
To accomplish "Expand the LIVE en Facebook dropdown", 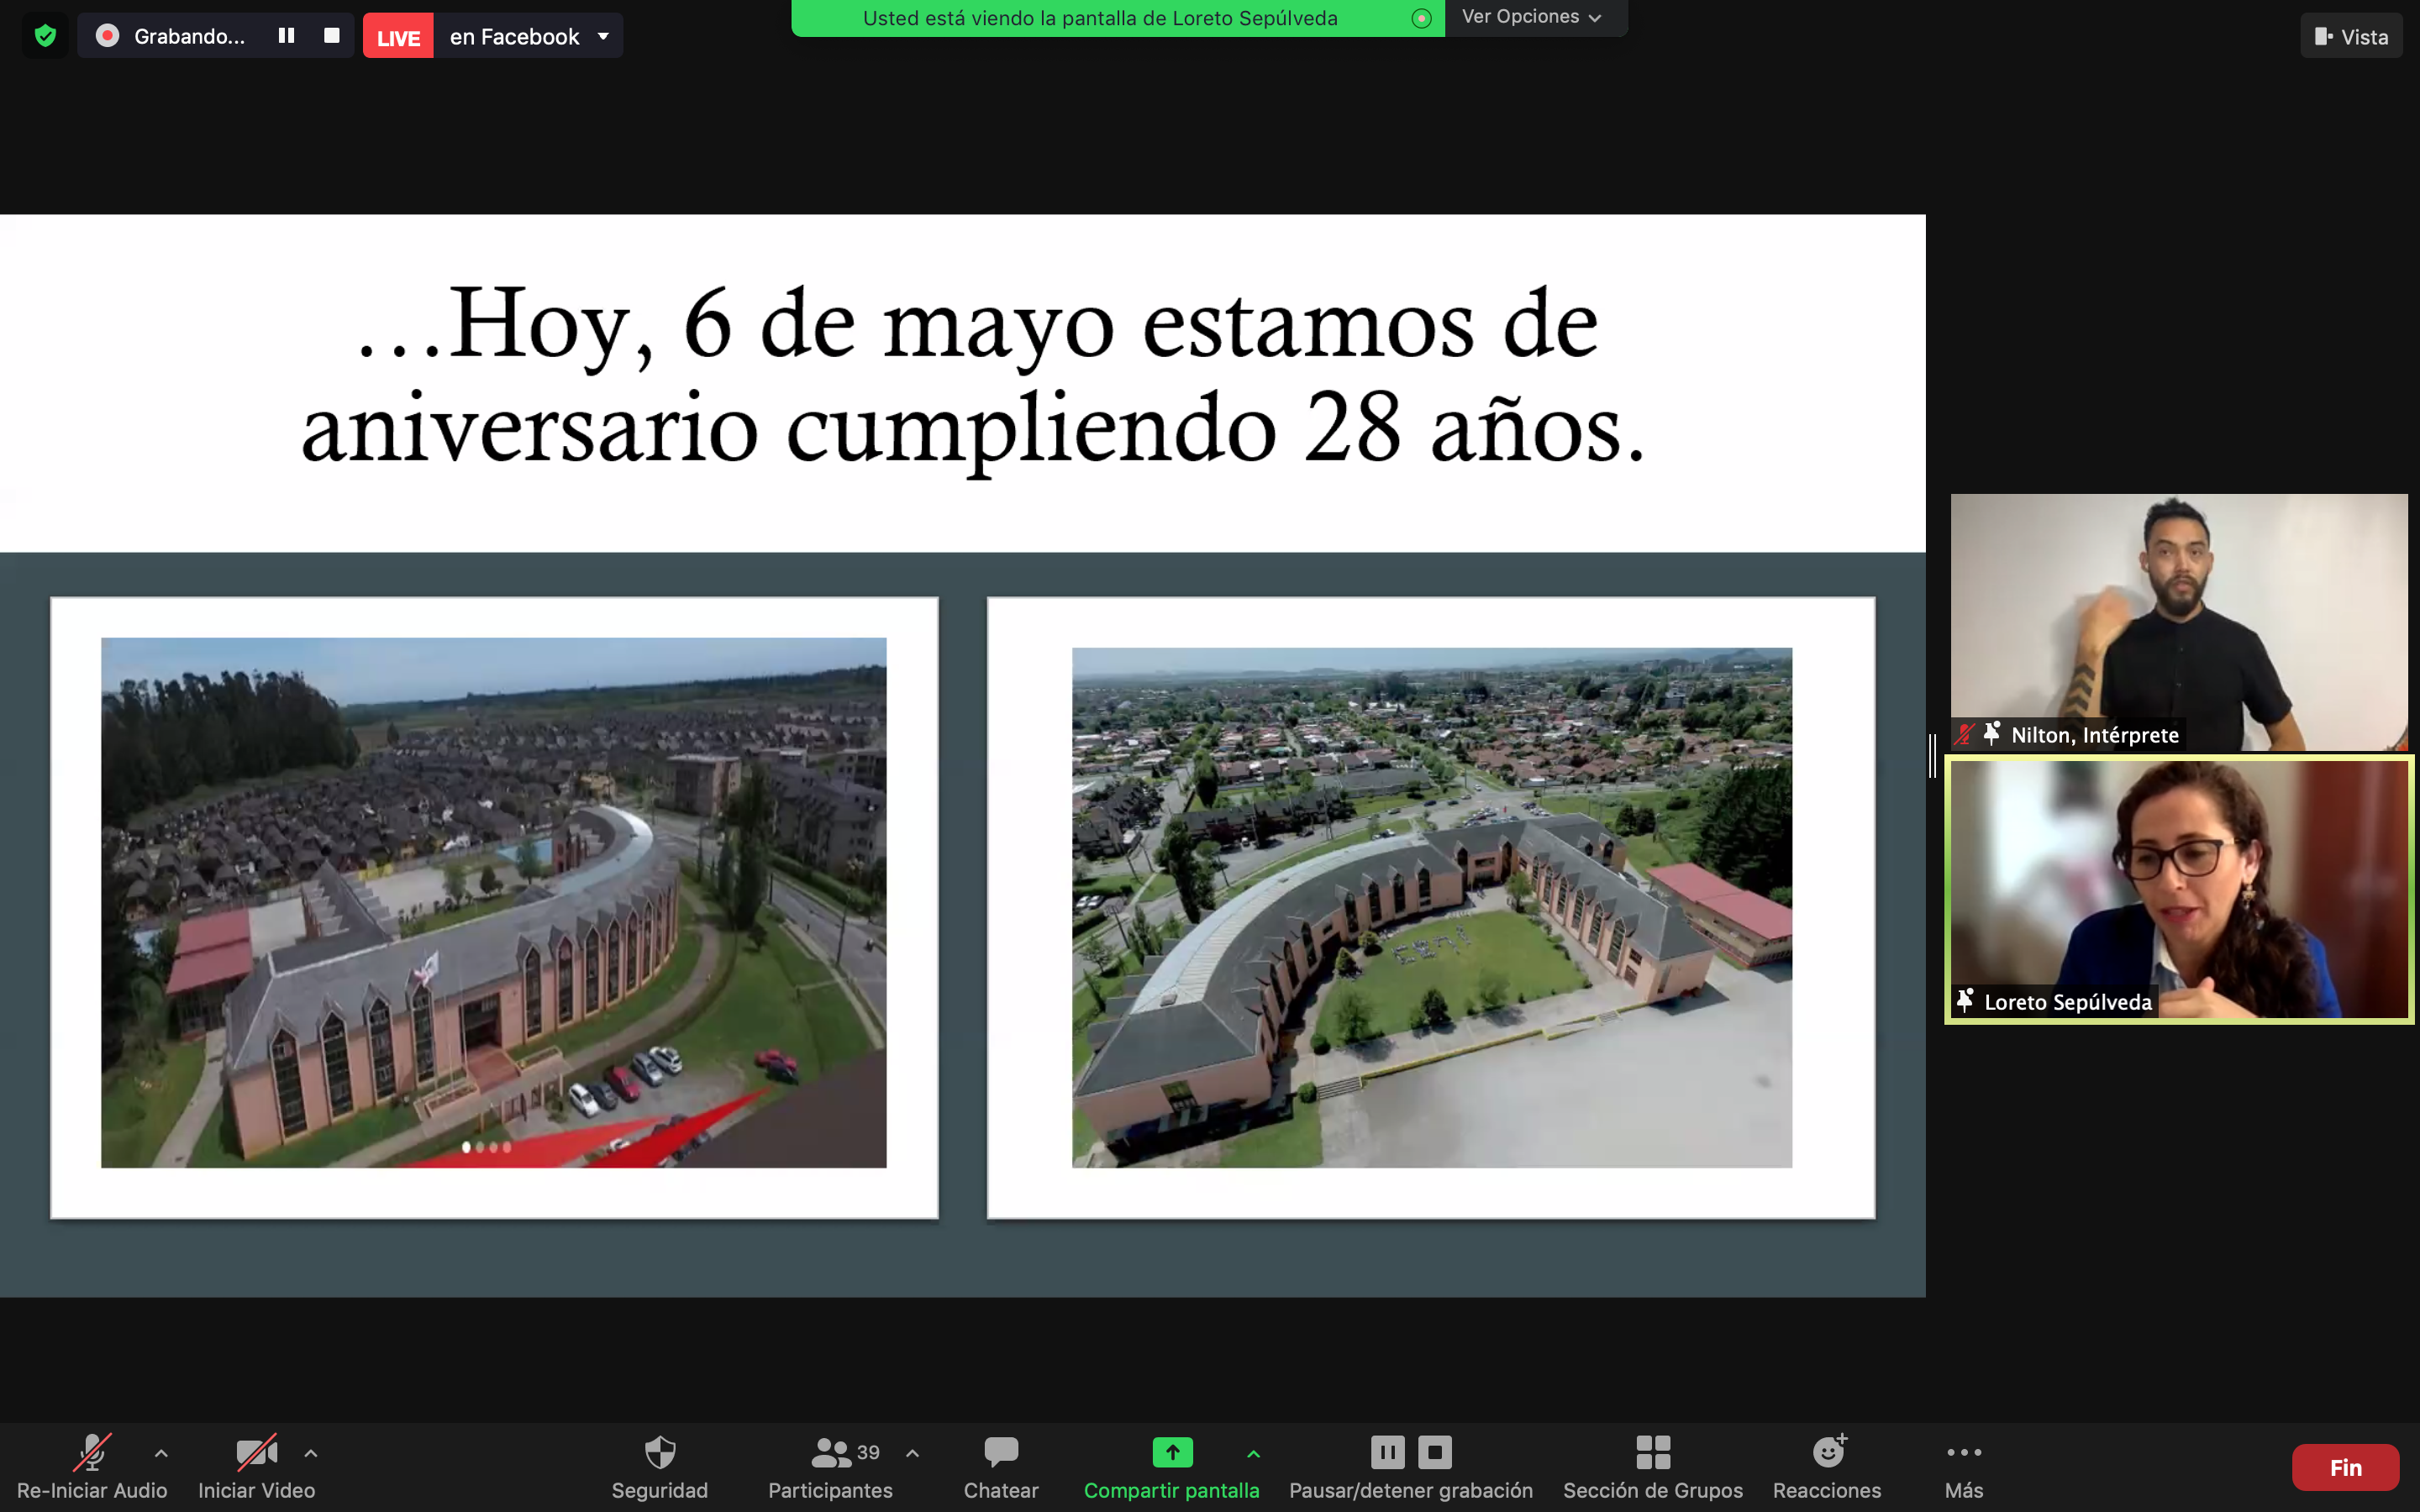I will [x=603, y=36].
